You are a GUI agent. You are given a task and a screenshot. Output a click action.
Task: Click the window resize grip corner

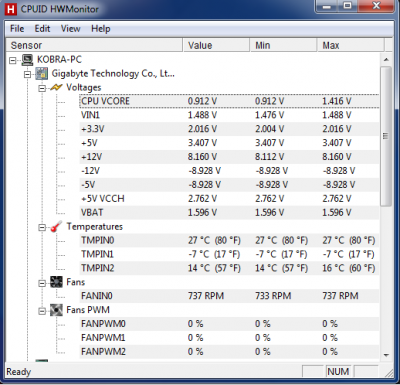[x=388, y=373]
